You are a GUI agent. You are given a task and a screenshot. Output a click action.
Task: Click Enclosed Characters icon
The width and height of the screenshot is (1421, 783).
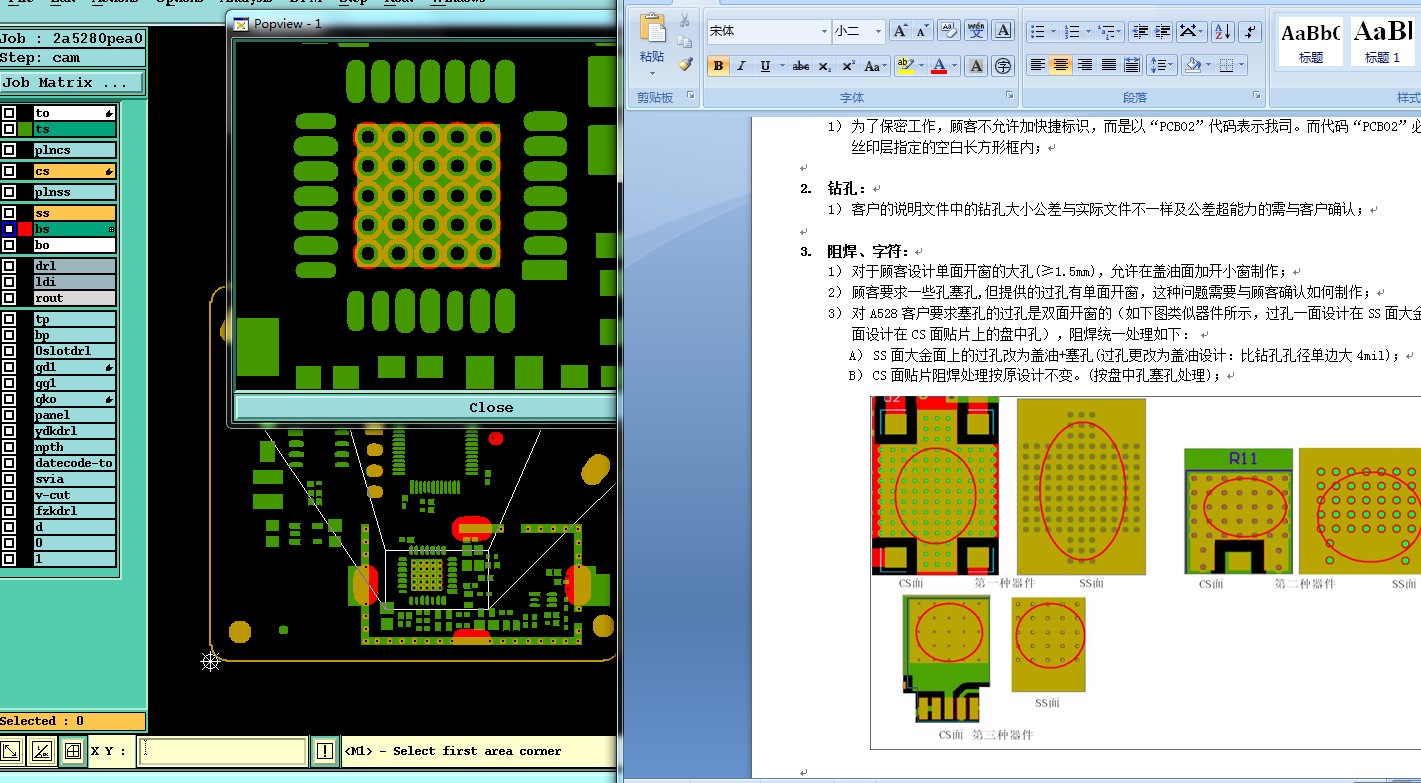pyautogui.click(x=1004, y=66)
